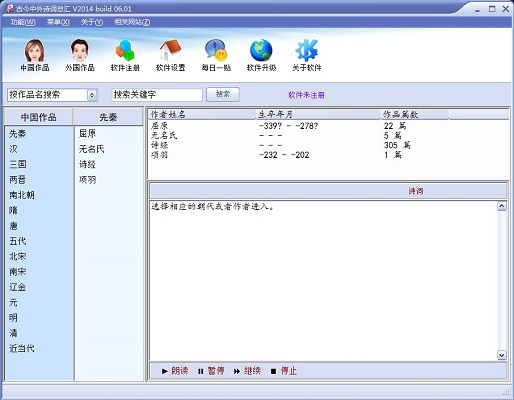Click 继续 to resume reading

(247, 371)
